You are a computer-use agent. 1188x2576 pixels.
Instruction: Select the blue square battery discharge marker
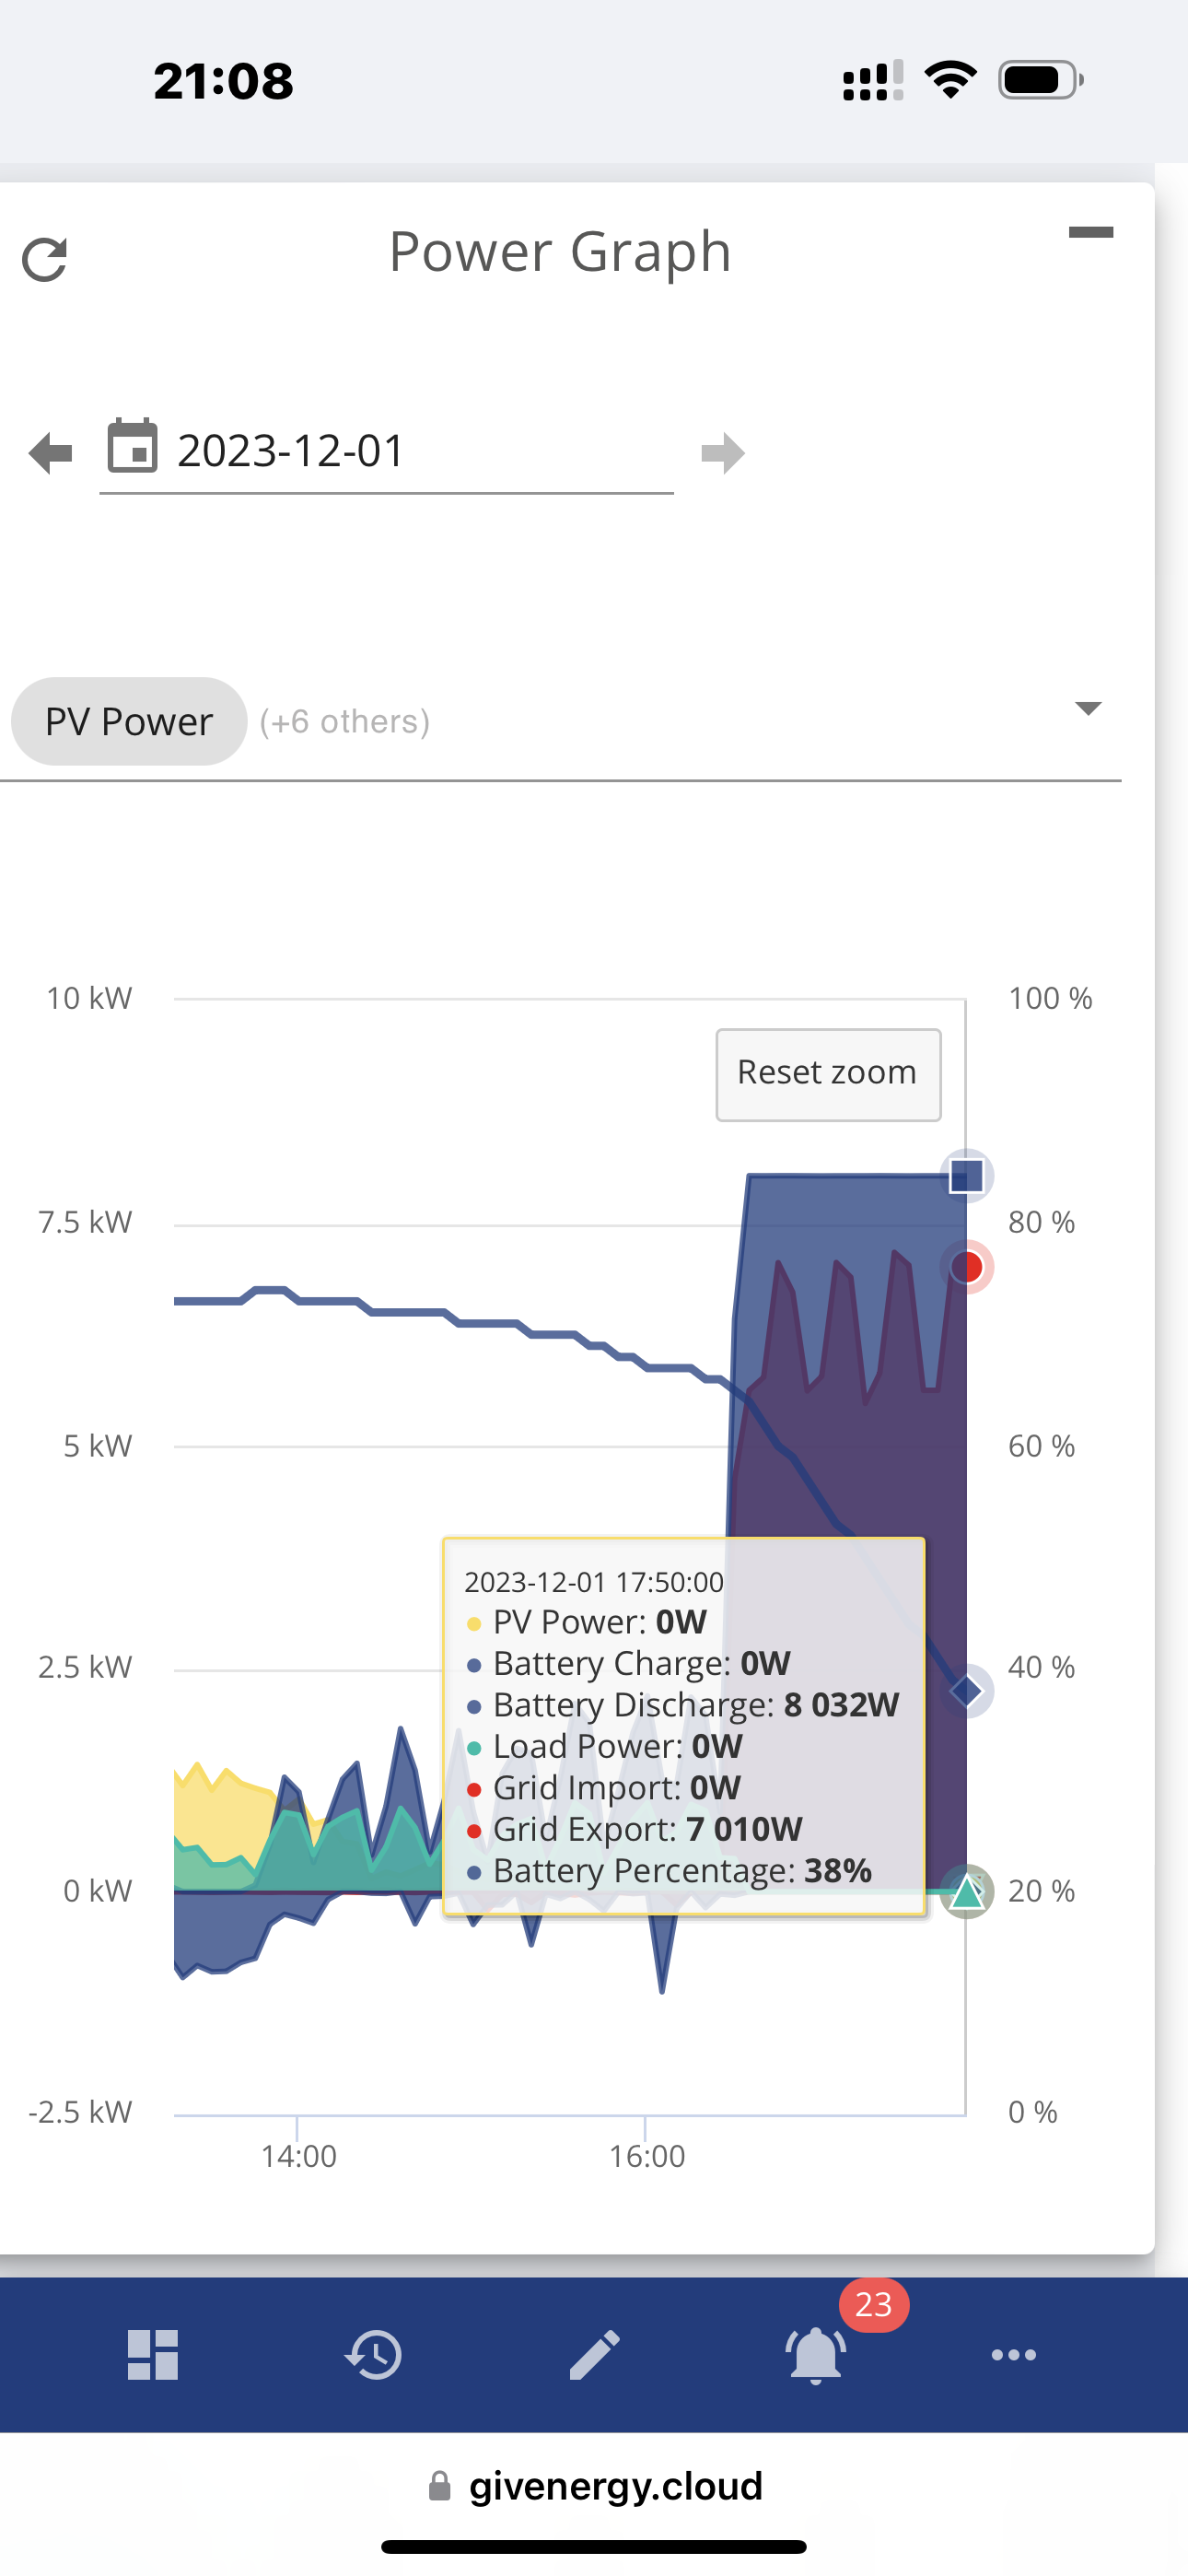click(967, 1175)
